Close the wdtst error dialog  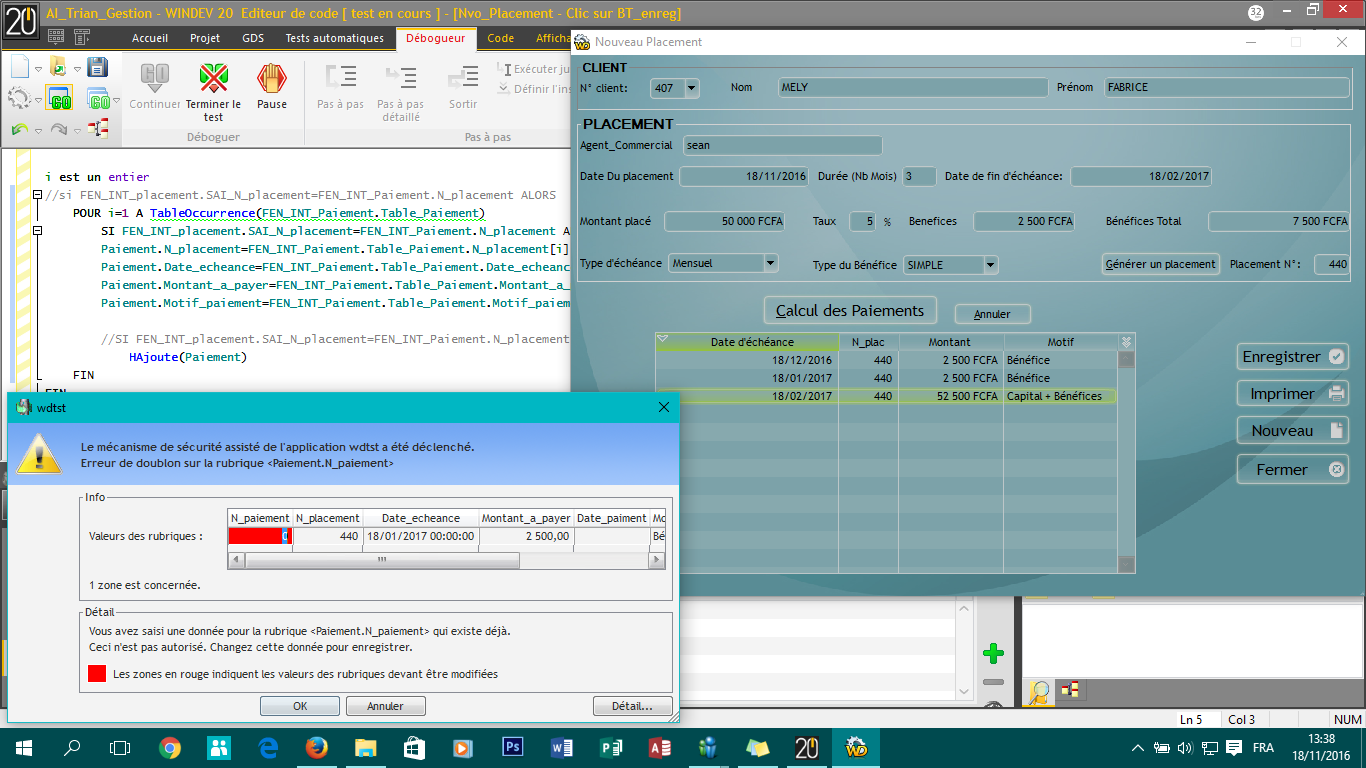pos(663,407)
